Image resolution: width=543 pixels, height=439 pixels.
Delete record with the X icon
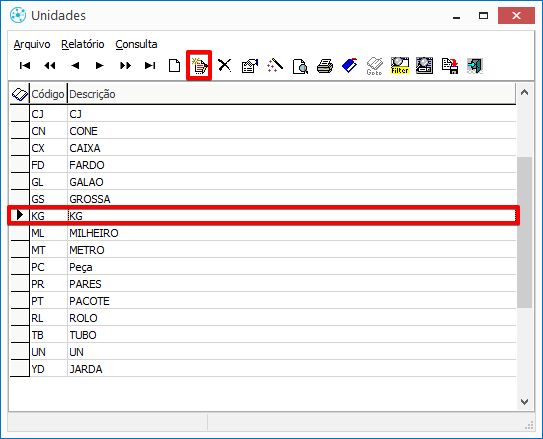[x=225, y=65]
